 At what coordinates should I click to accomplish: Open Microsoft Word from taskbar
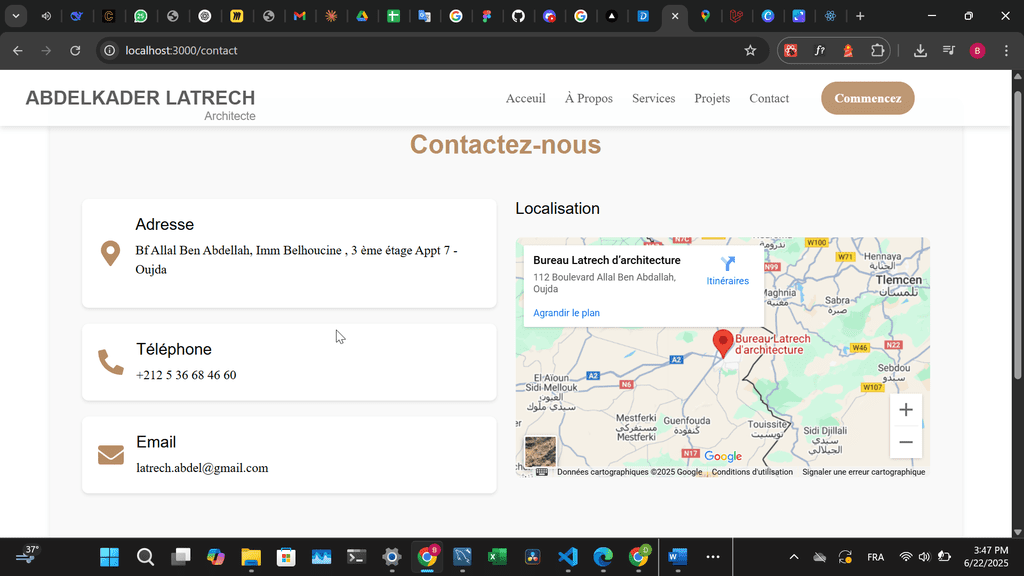677,556
